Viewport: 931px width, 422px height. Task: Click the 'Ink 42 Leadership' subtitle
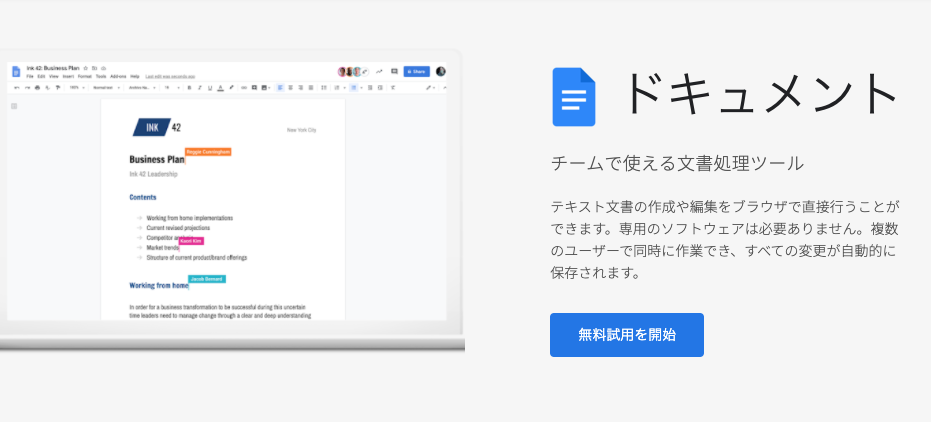click(153, 174)
